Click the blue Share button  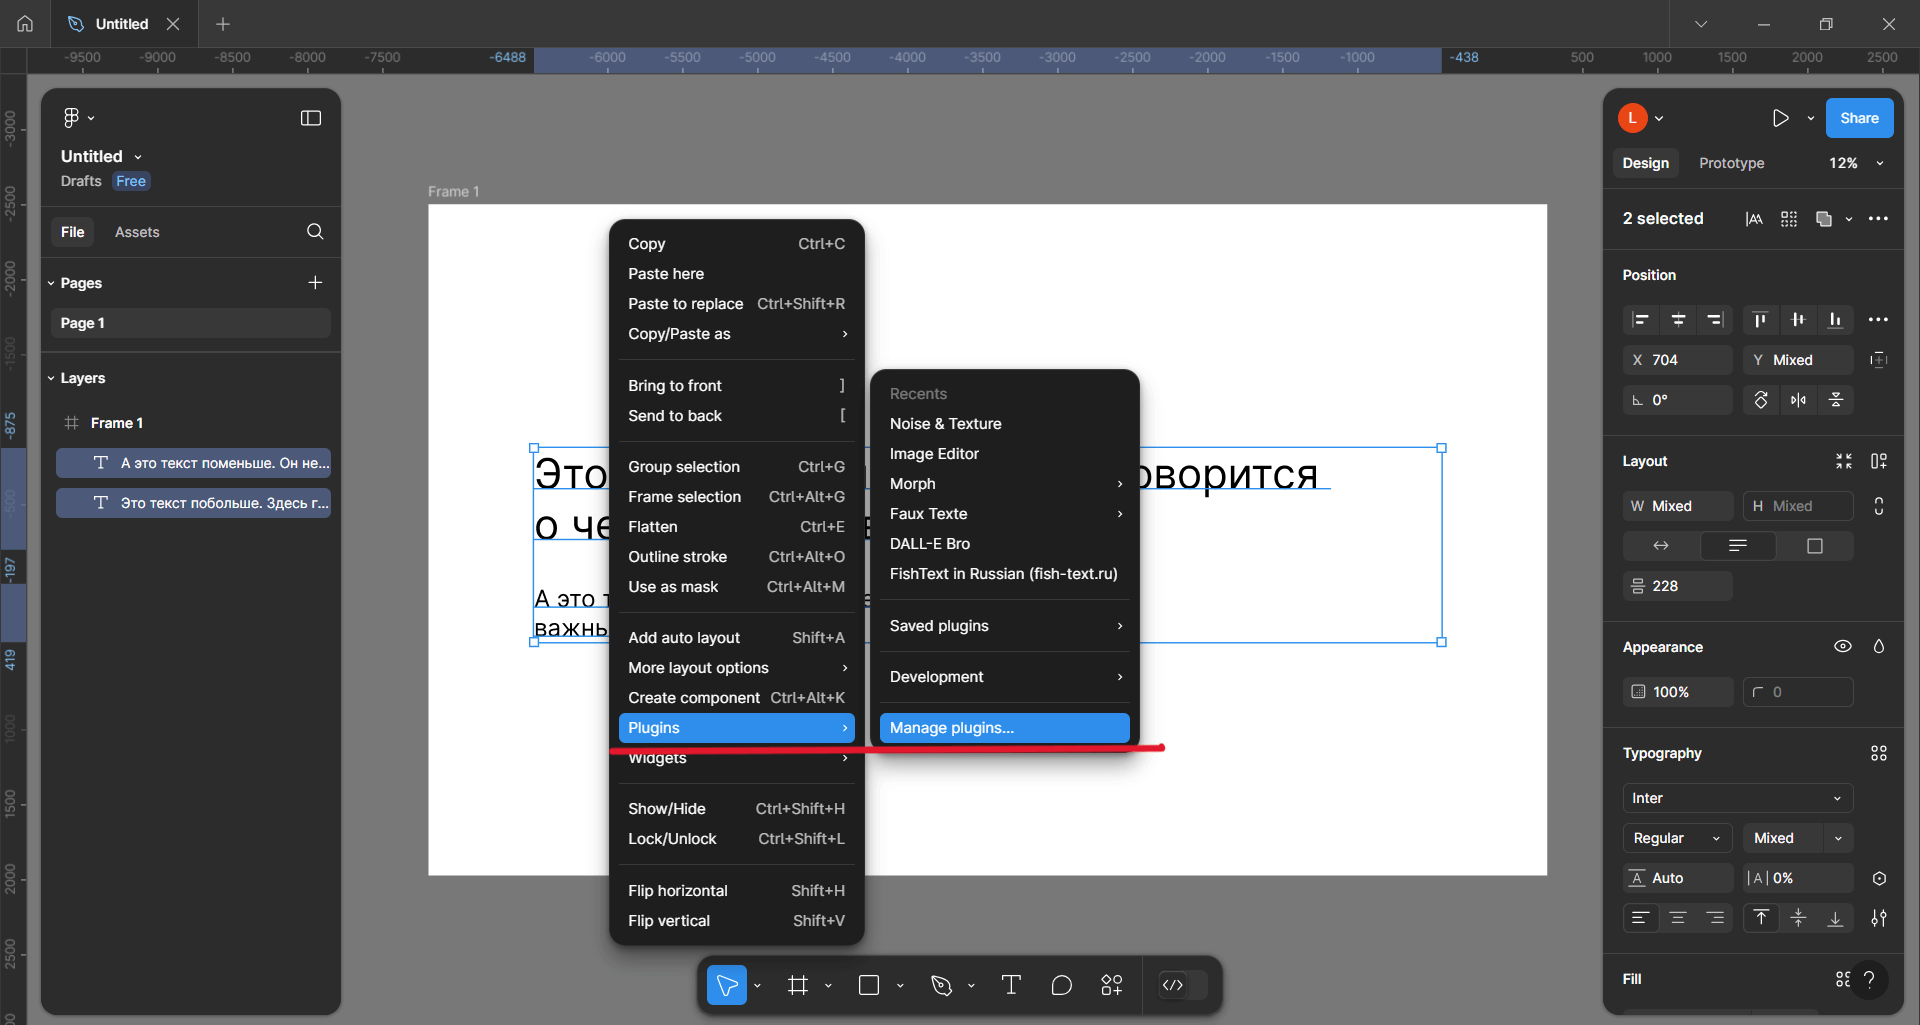pos(1859,118)
